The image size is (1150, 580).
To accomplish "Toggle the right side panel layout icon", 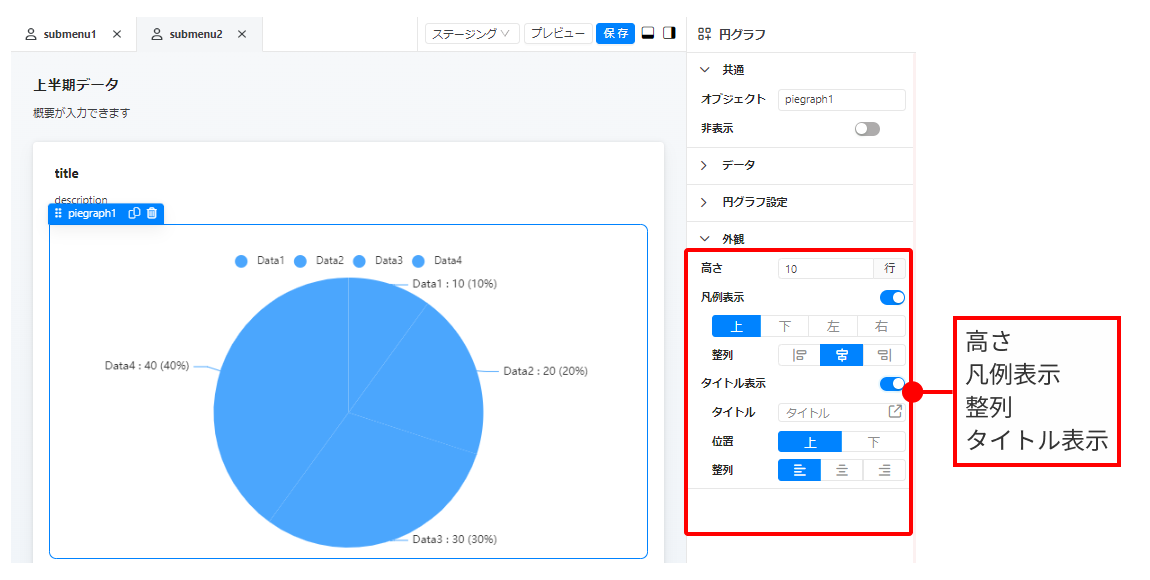I will click(x=669, y=33).
